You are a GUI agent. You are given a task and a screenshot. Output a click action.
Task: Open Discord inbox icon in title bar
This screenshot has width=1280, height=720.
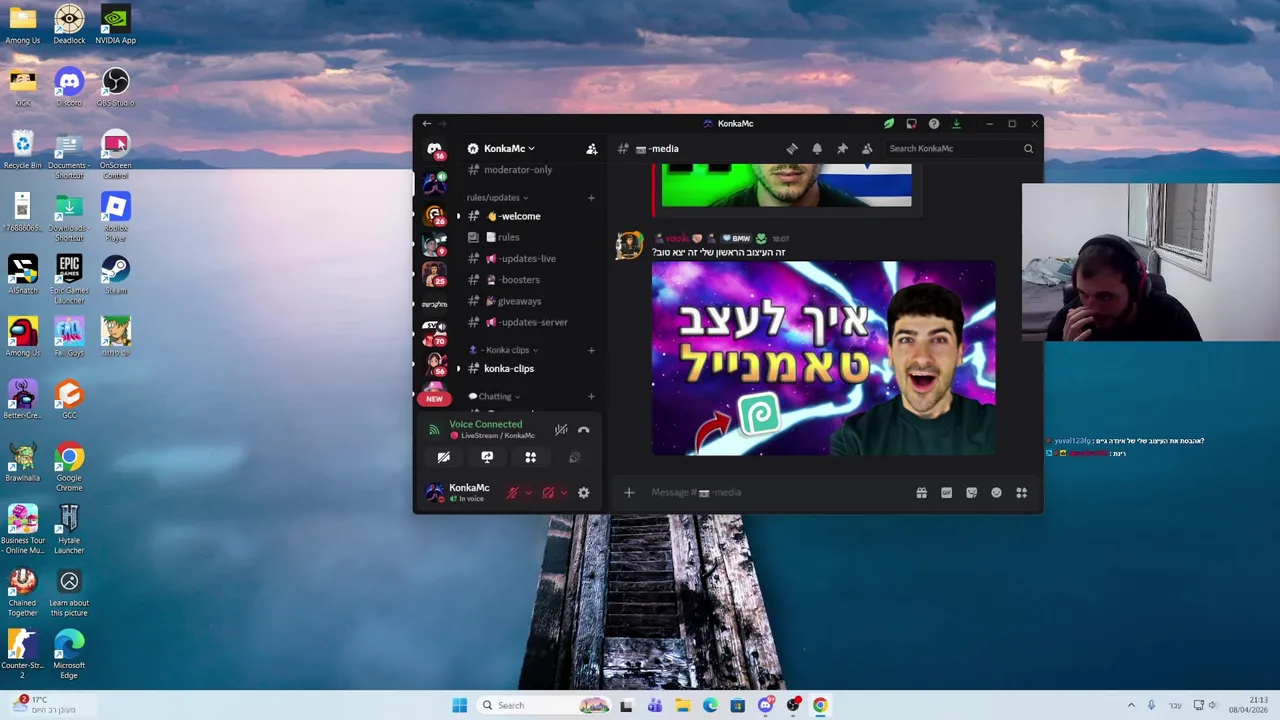coord(911,124)
